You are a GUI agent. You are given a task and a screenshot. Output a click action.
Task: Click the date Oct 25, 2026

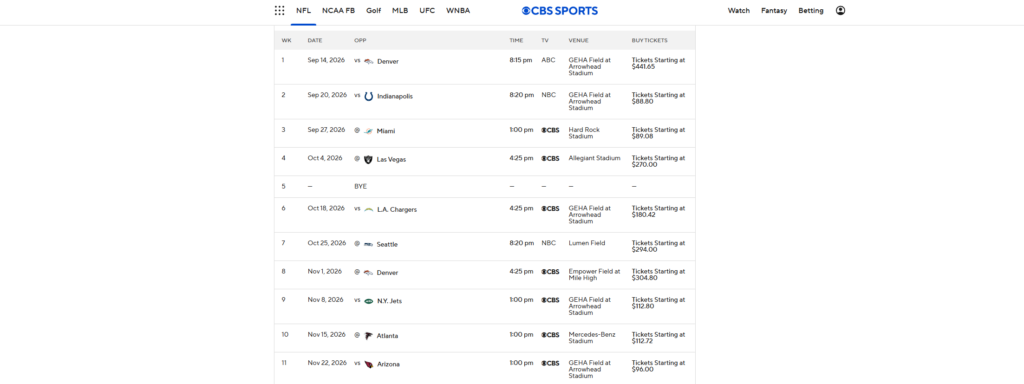click(327, 243)
